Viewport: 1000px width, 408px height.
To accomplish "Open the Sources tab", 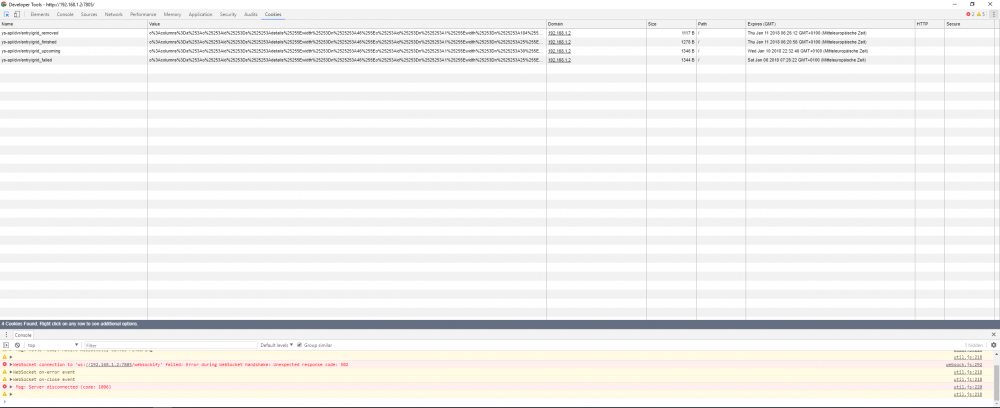I will [x=89, y=14].
